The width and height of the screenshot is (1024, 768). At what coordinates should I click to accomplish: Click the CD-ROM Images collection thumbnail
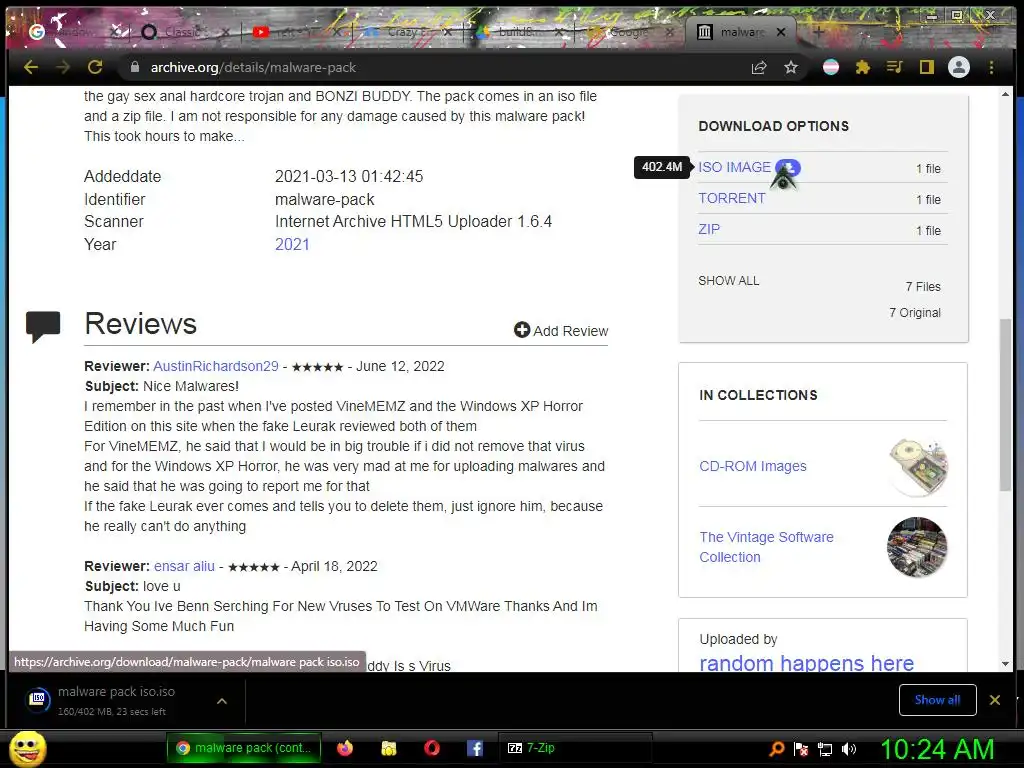point(918,467)
